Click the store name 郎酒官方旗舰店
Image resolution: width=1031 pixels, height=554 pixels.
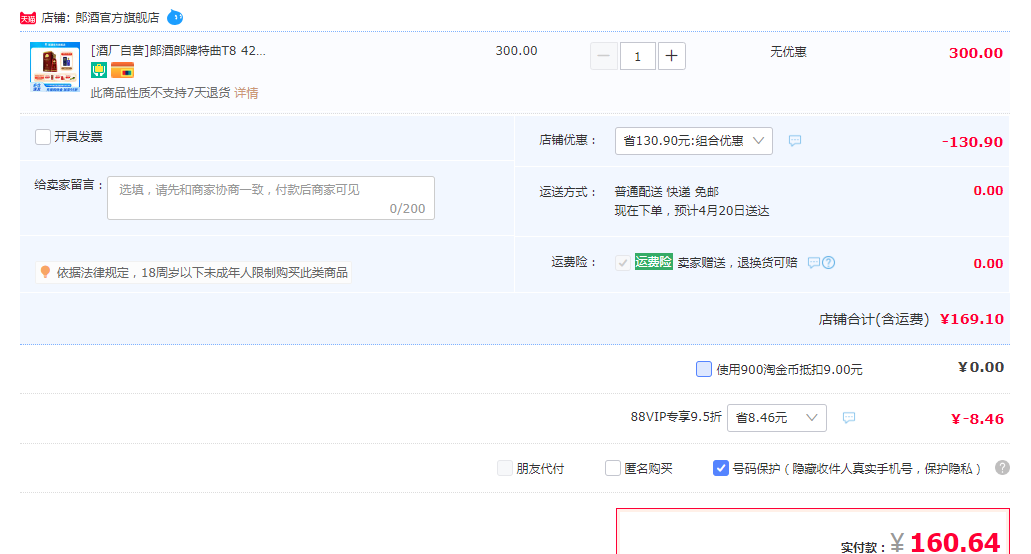117,18
